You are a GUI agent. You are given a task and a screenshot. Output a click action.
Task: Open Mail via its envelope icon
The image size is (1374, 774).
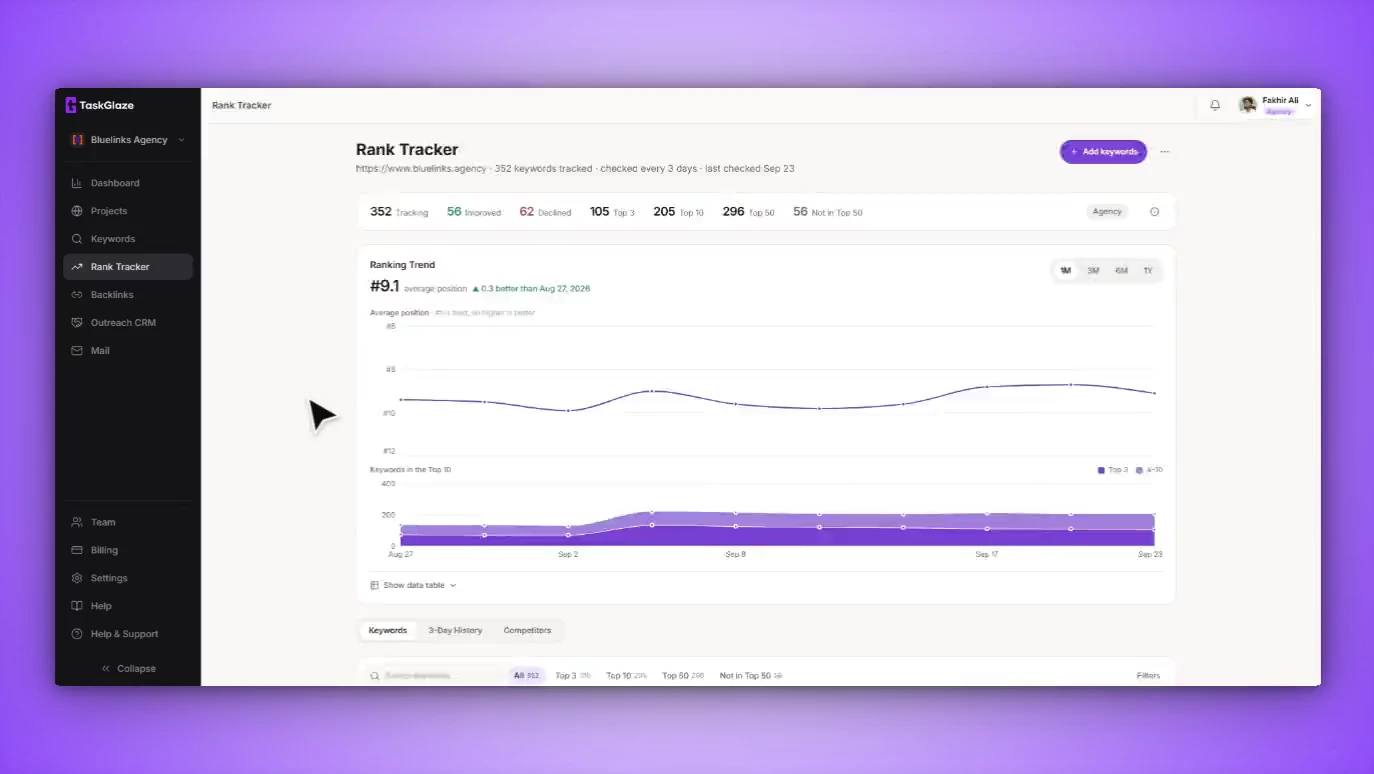pos(77,351)
